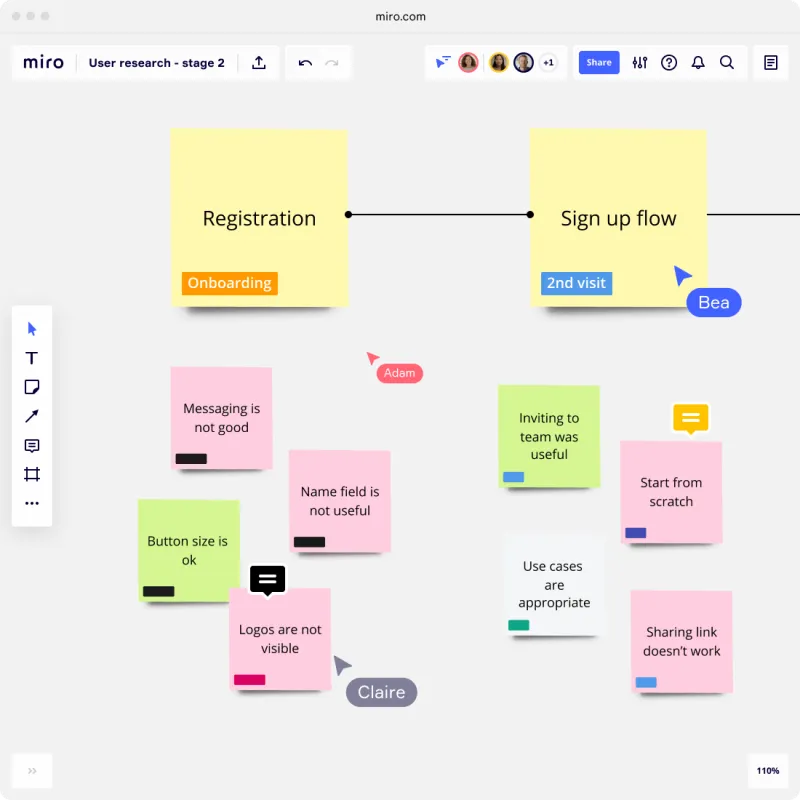Click the Bea cursor label
The width and height of the screenshot is (800, 800).
[714, 303]
